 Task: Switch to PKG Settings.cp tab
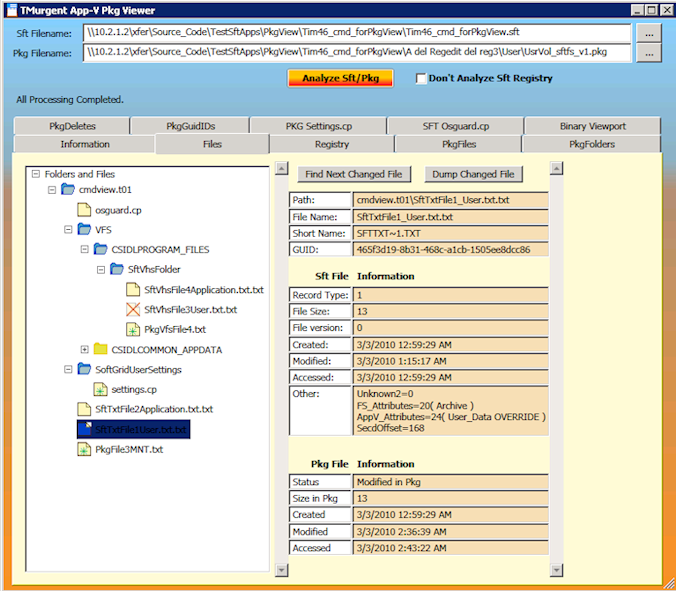pyautogui.click(x=319, y=126)
